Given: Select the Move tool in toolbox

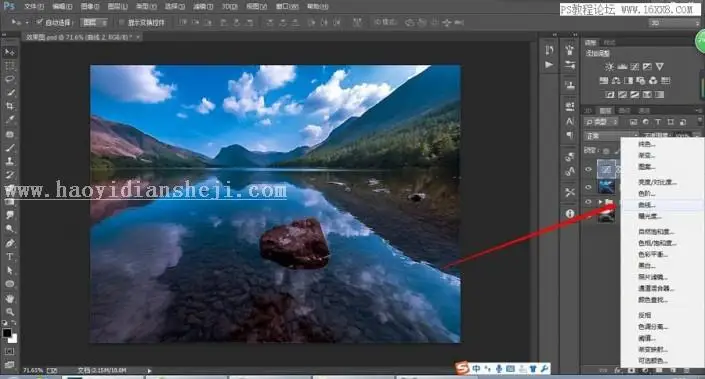Looking at the screenshot, I should coord(9,52).
